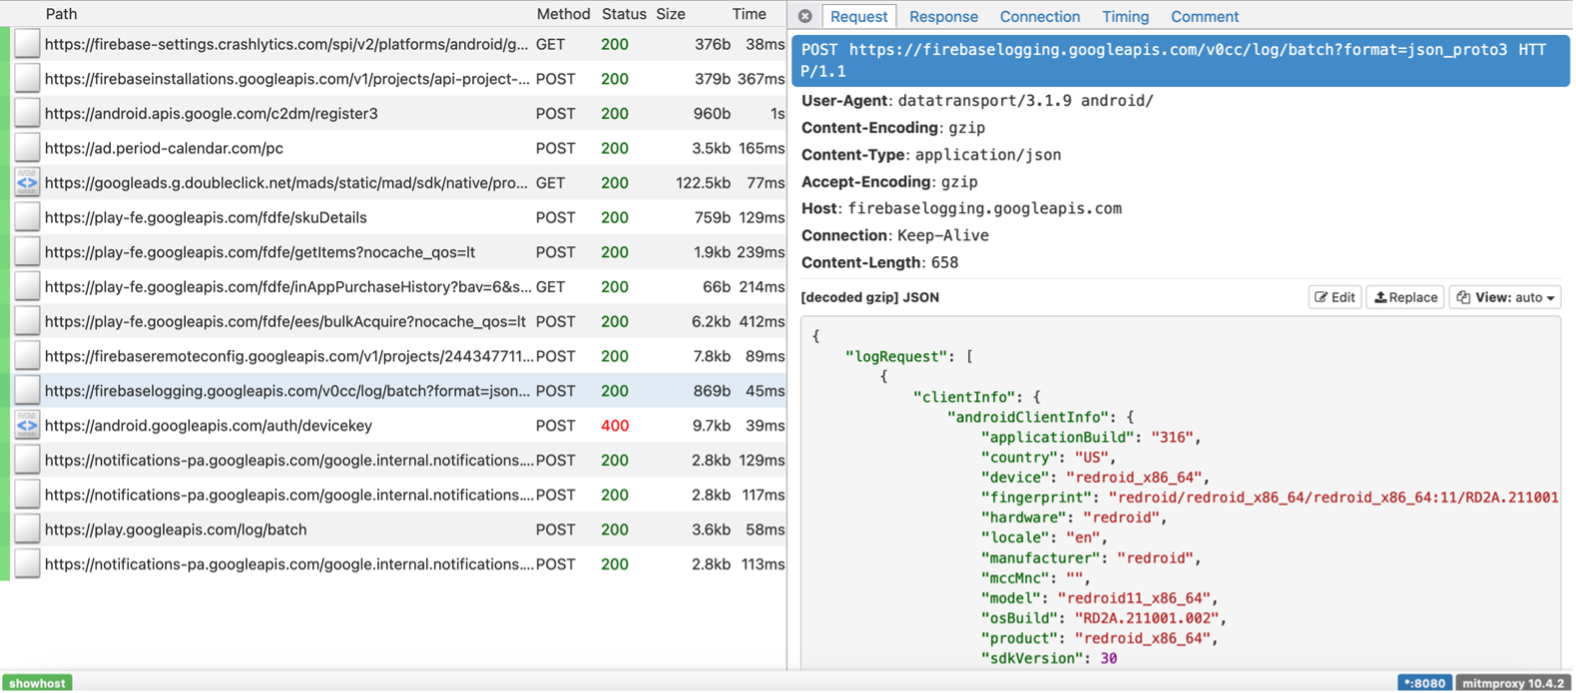
Task: Click the firebaseremoteconfig flow file icon
Action: [27, 356]
